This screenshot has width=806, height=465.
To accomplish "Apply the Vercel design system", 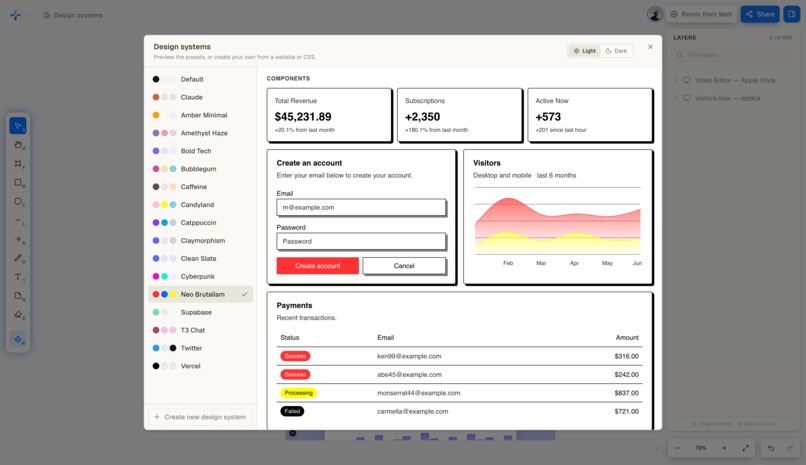I will (200, 366).
